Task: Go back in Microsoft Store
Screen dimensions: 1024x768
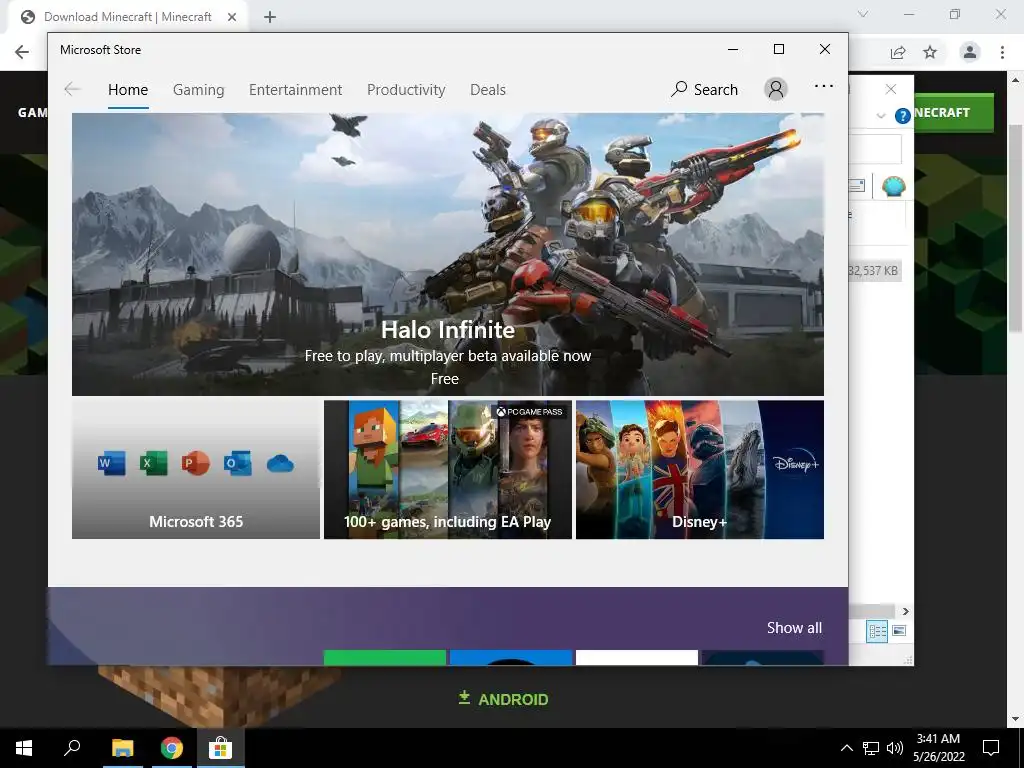Action: click(x=72, y=89)
